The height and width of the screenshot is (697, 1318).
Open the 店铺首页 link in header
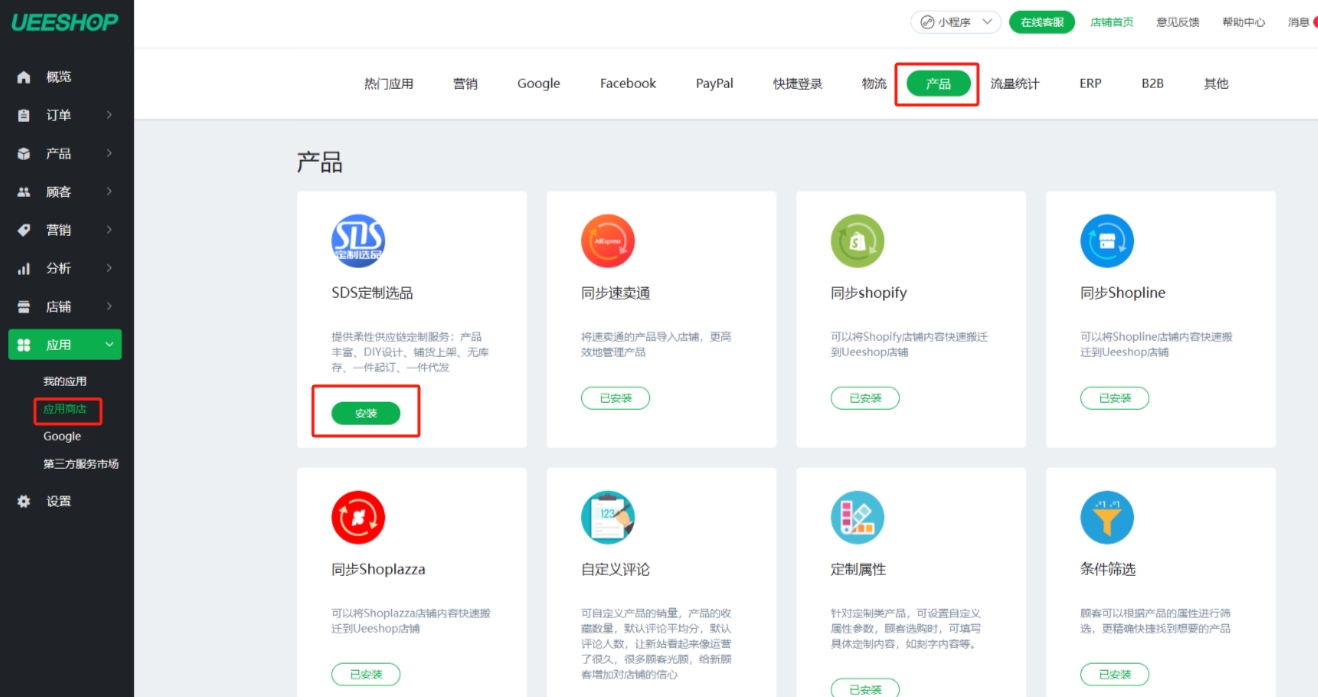click(1112, 22)
